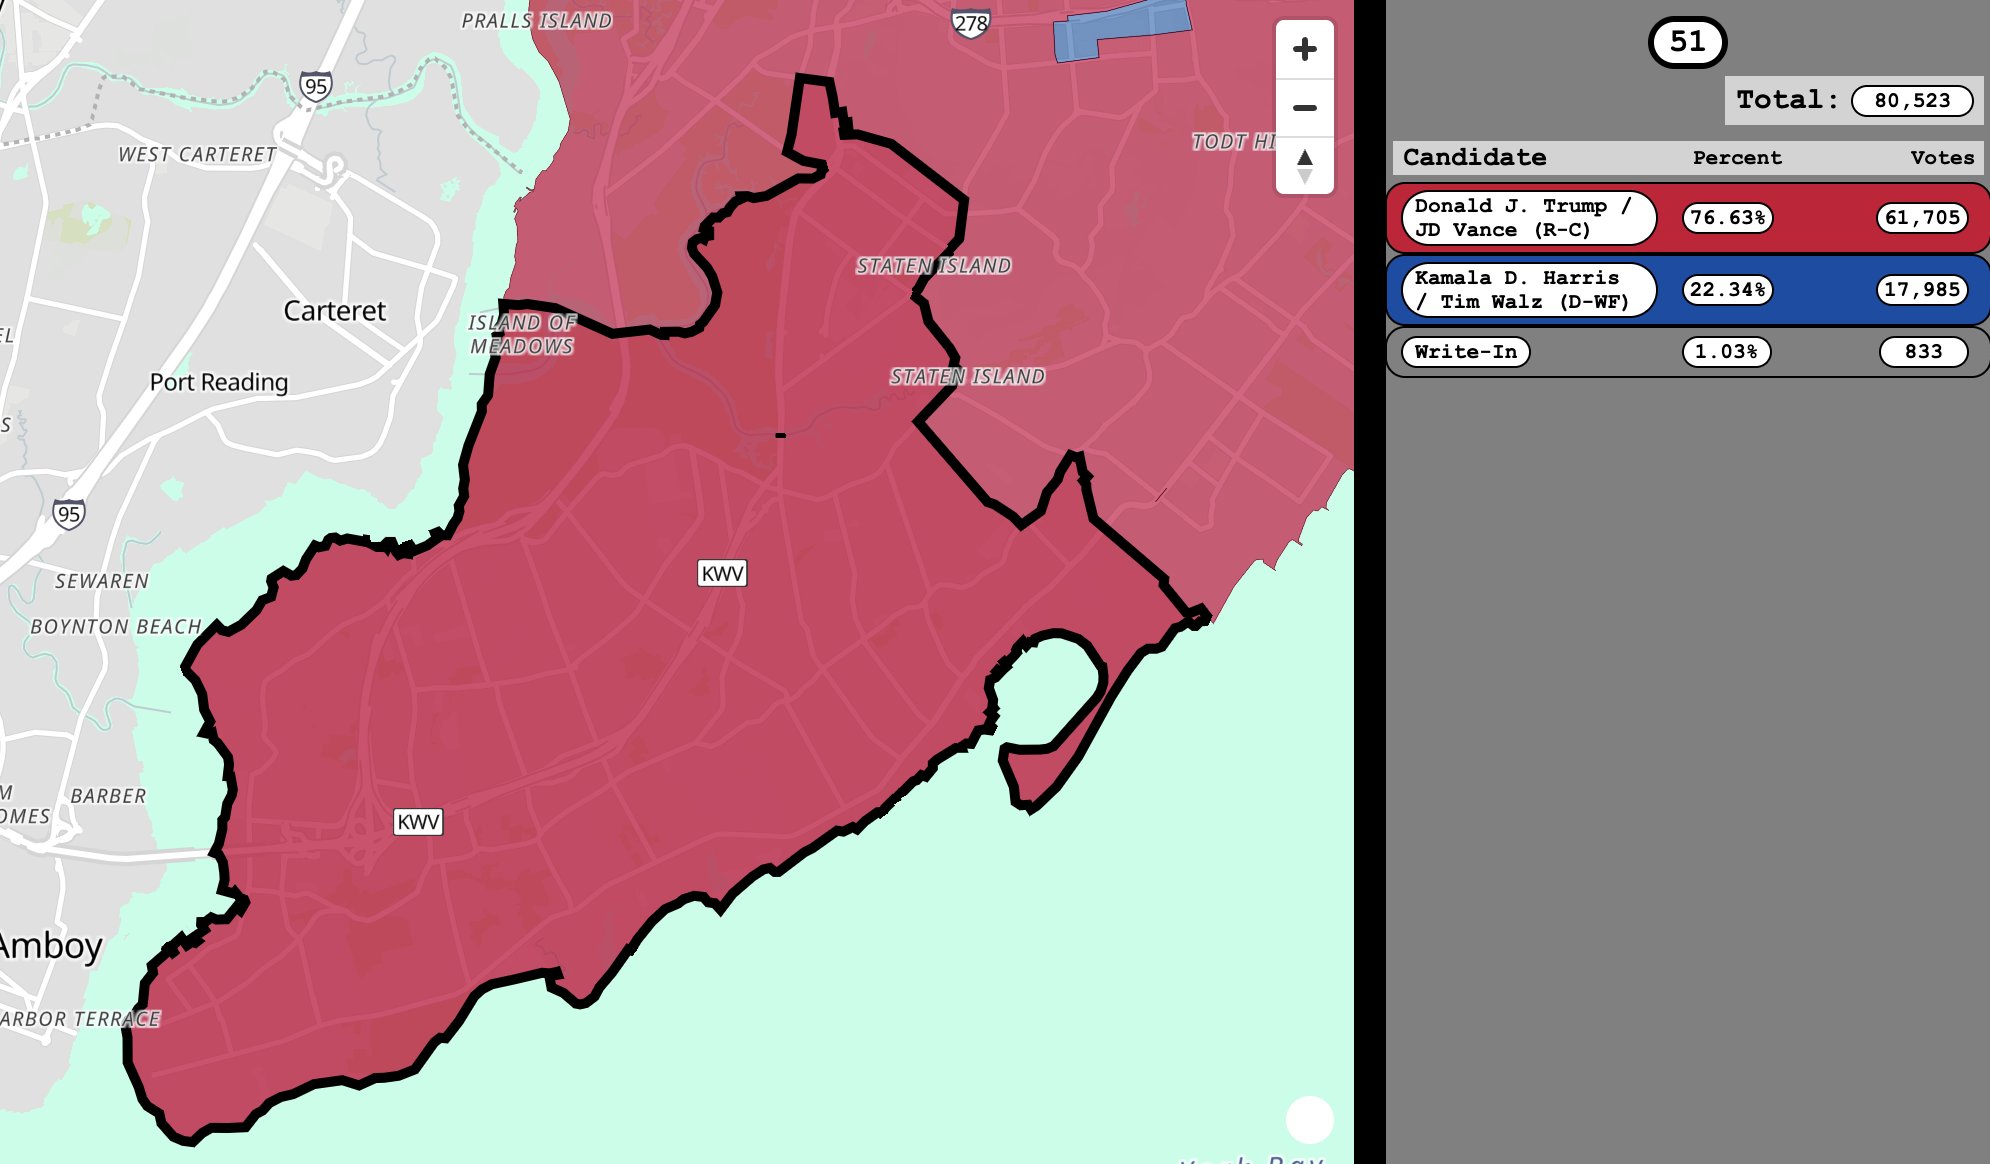Click the compass up arrow control
1990x1164 pixels.
tap(1305, 158)
